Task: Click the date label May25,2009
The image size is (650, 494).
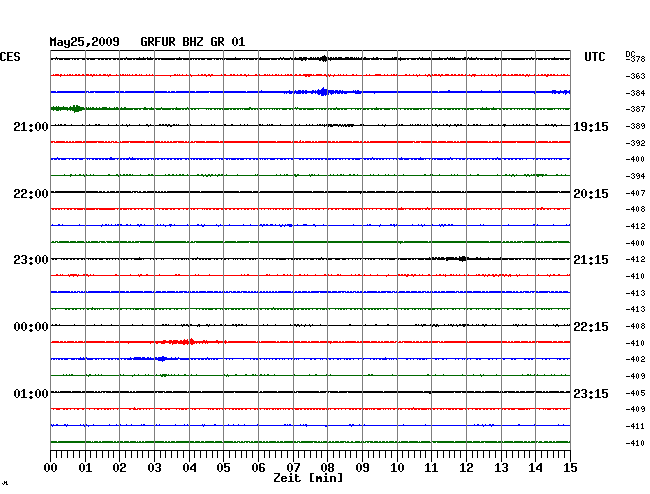Action: (85, 42)
